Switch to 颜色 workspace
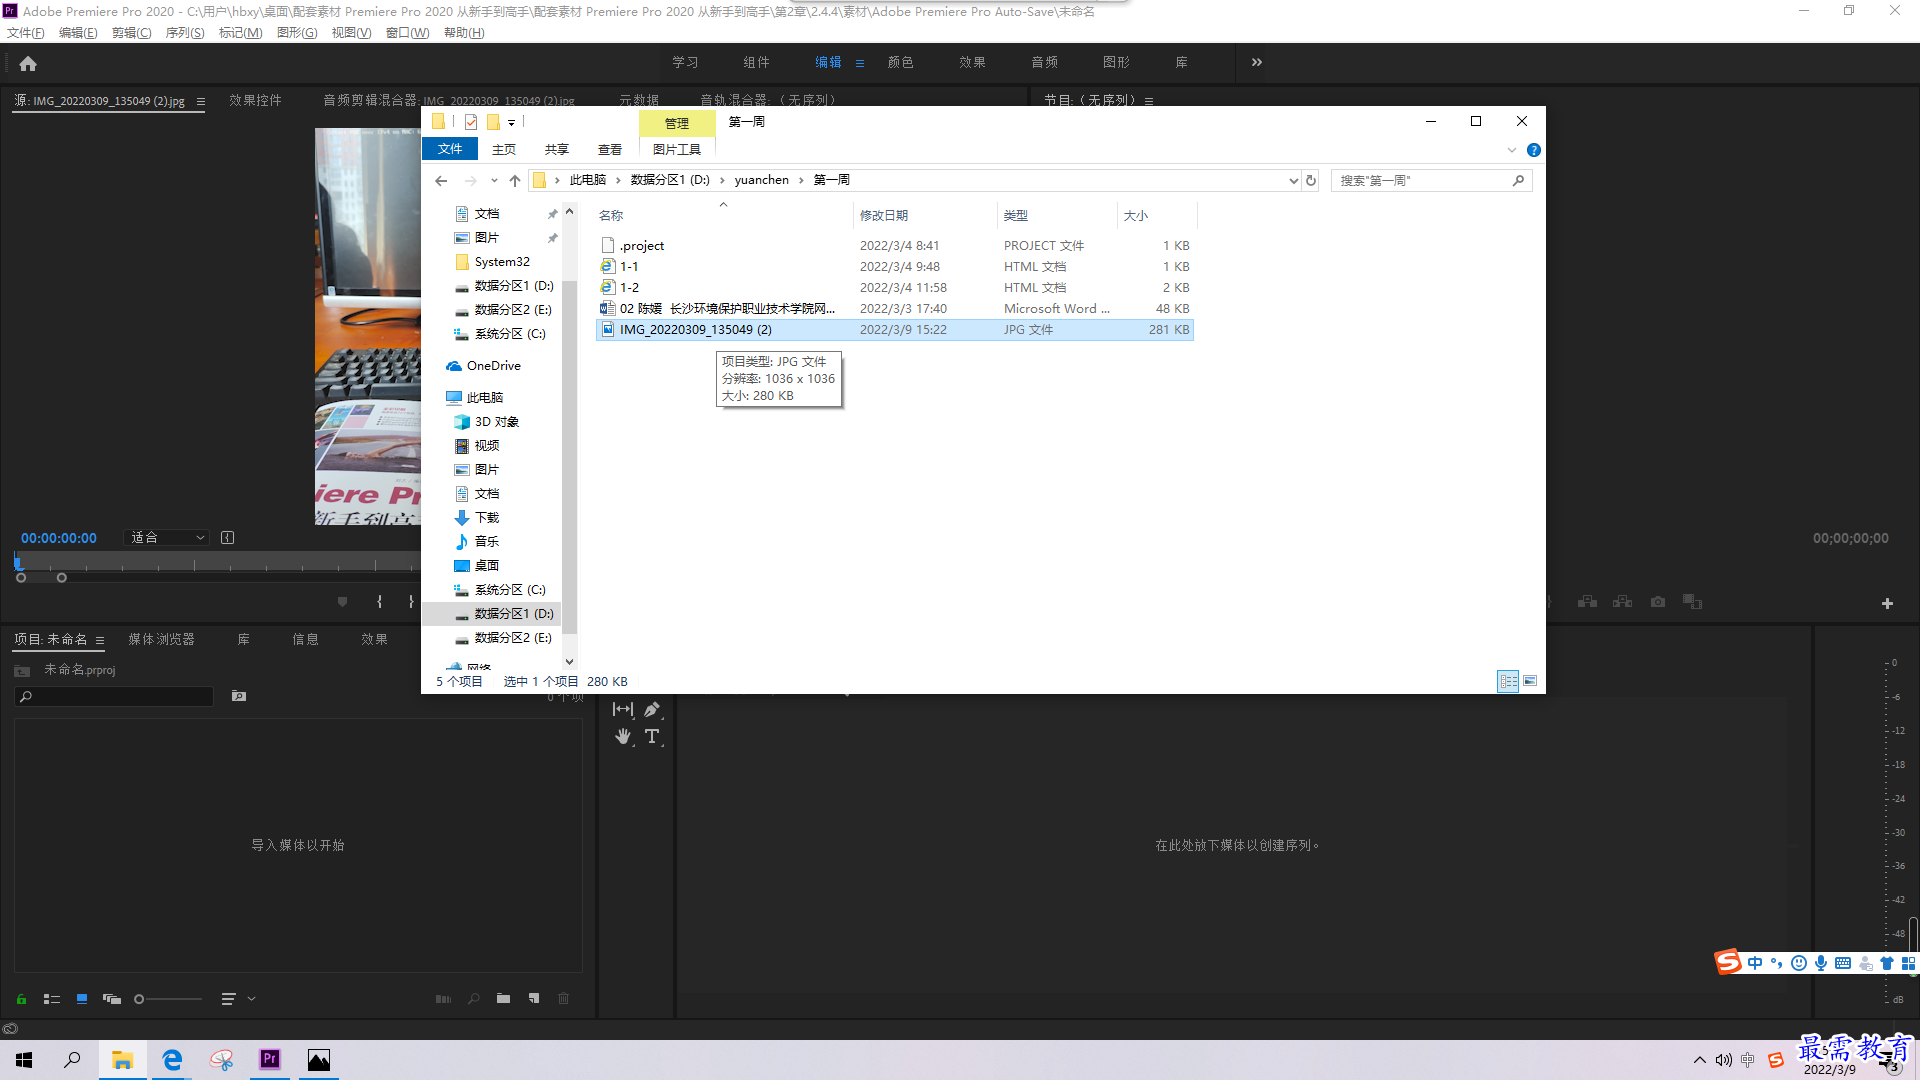This screenshot has width=1920, height=1080. point(900,62)
